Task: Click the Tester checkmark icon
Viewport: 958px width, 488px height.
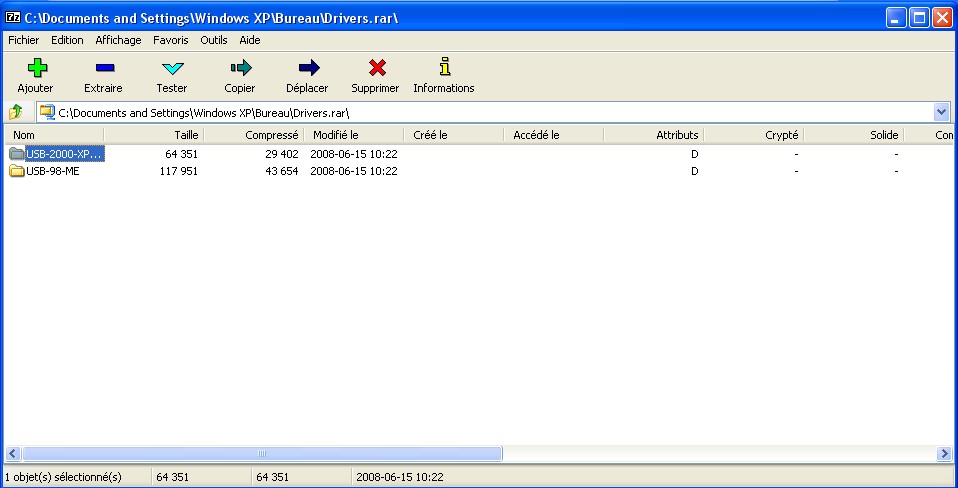Action: (172, 68)
